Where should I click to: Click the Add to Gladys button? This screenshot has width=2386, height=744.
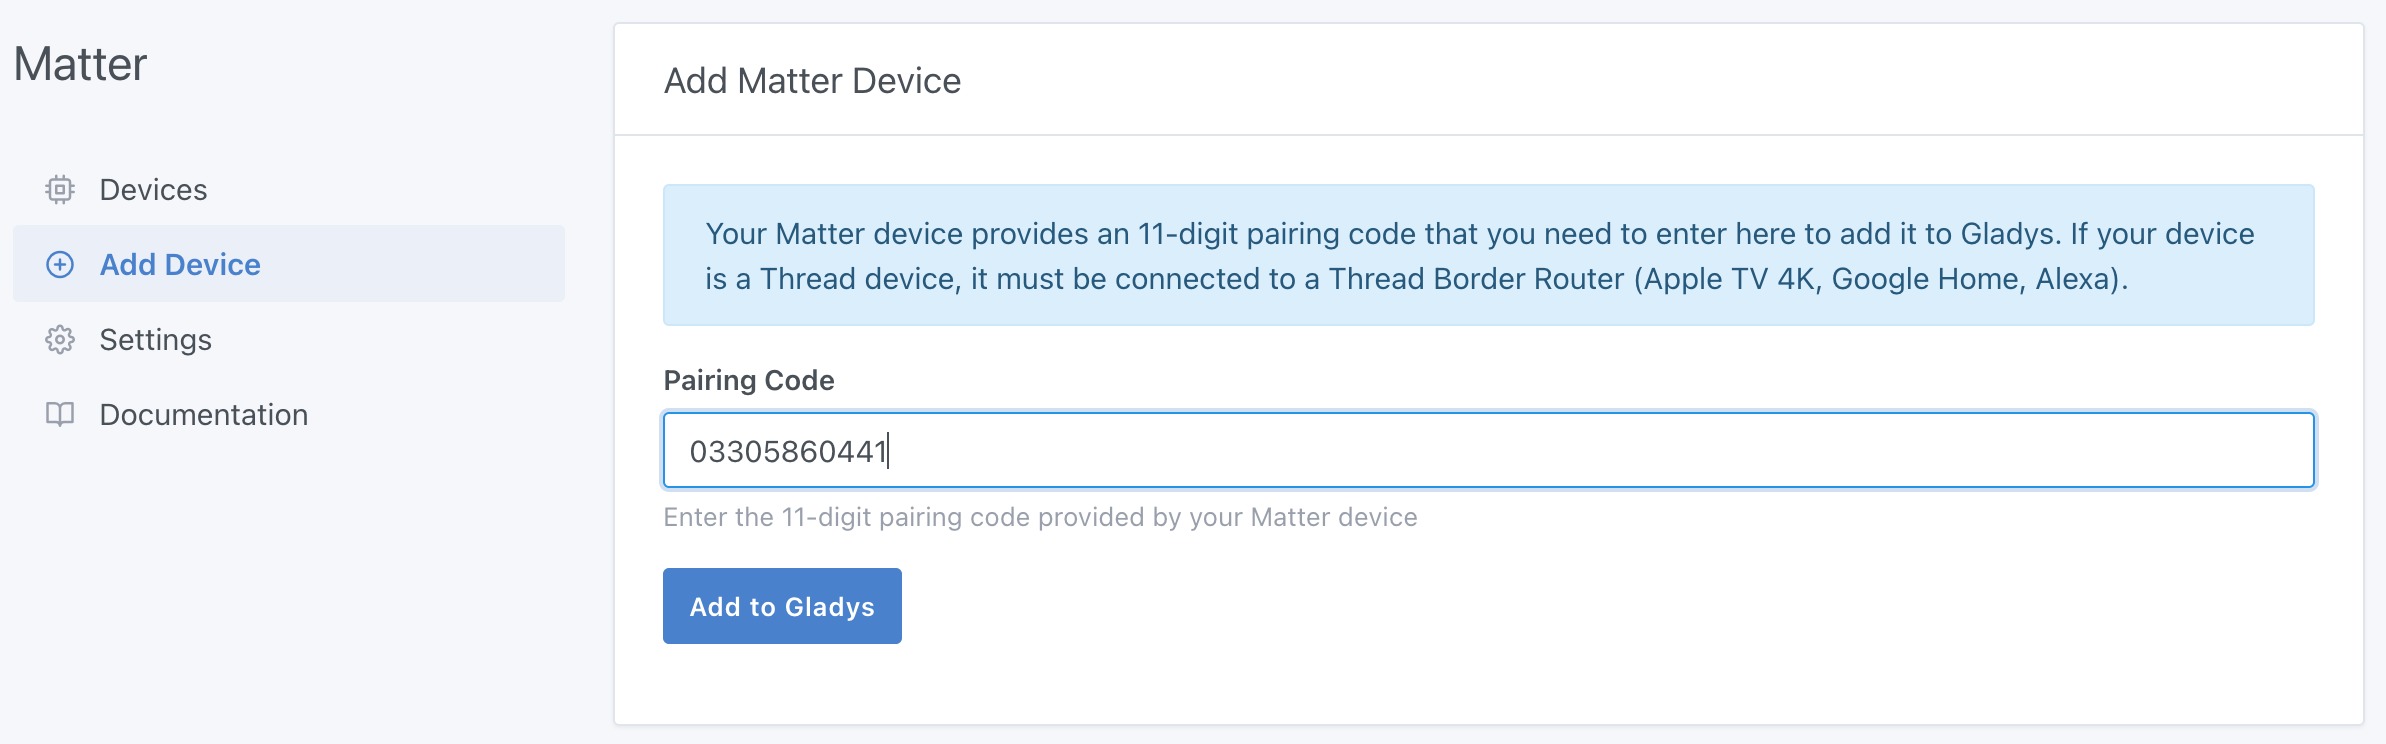coord(782,605)
